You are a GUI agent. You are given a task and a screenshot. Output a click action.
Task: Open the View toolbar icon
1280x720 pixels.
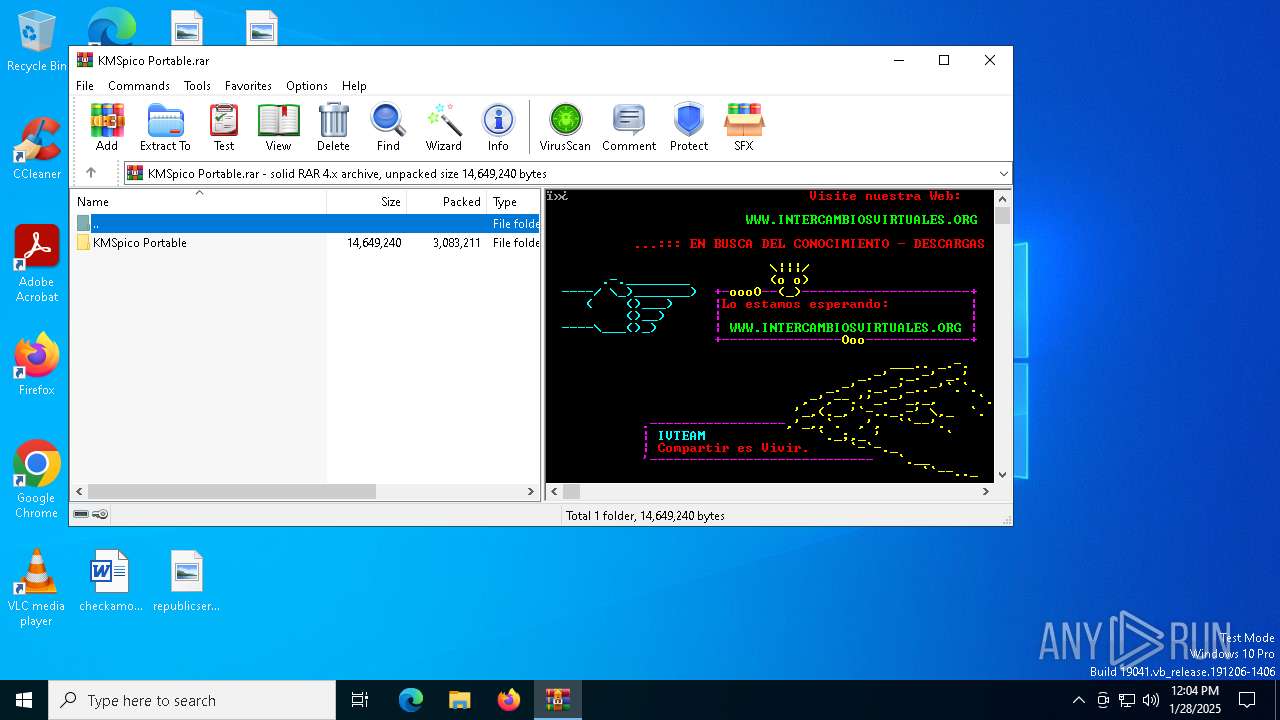[x=278, y=127]
